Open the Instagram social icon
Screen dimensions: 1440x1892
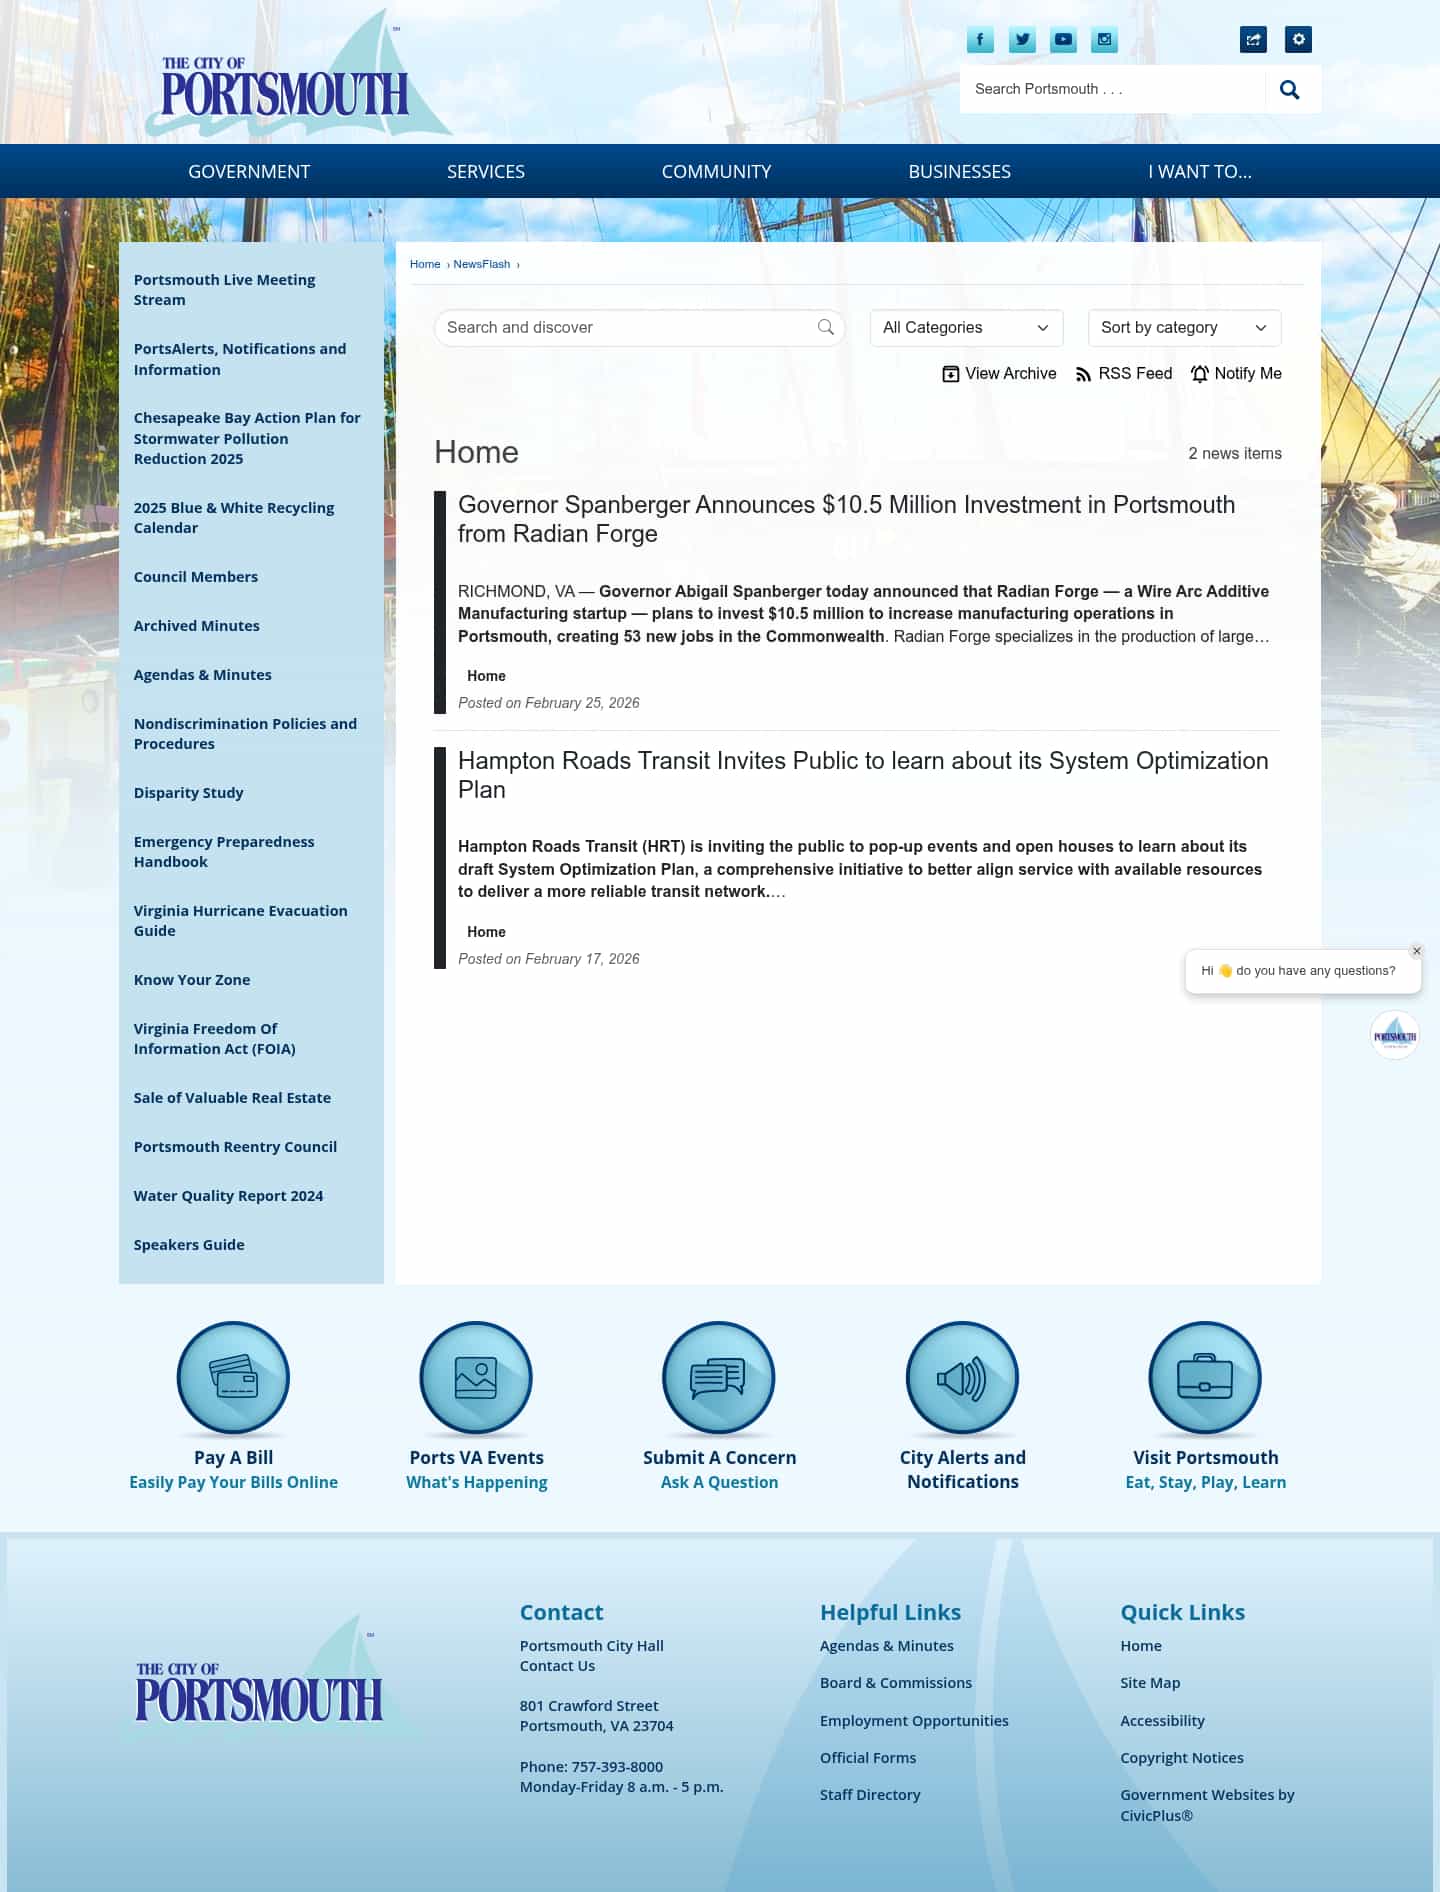coord(1105,40)
